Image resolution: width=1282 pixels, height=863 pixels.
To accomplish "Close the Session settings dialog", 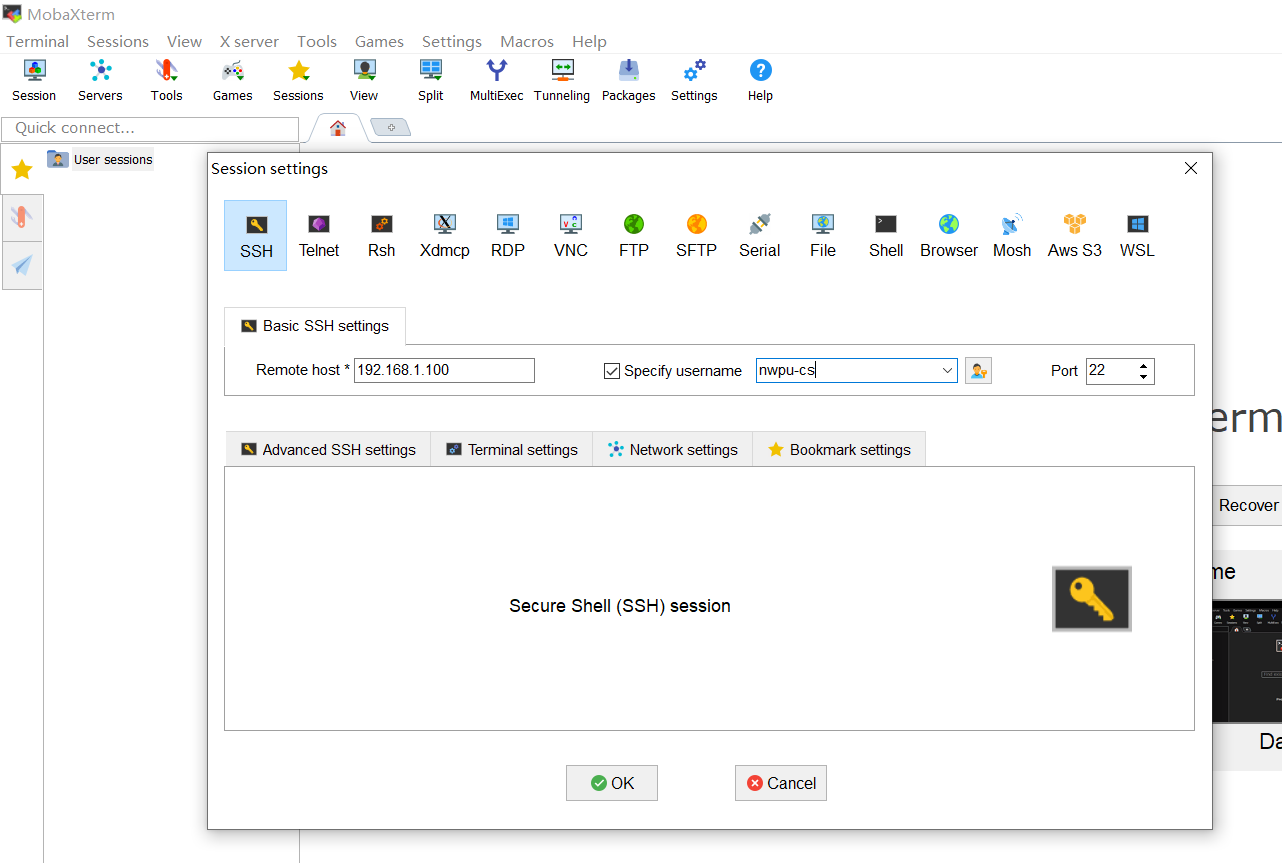I will [1191, 168].
